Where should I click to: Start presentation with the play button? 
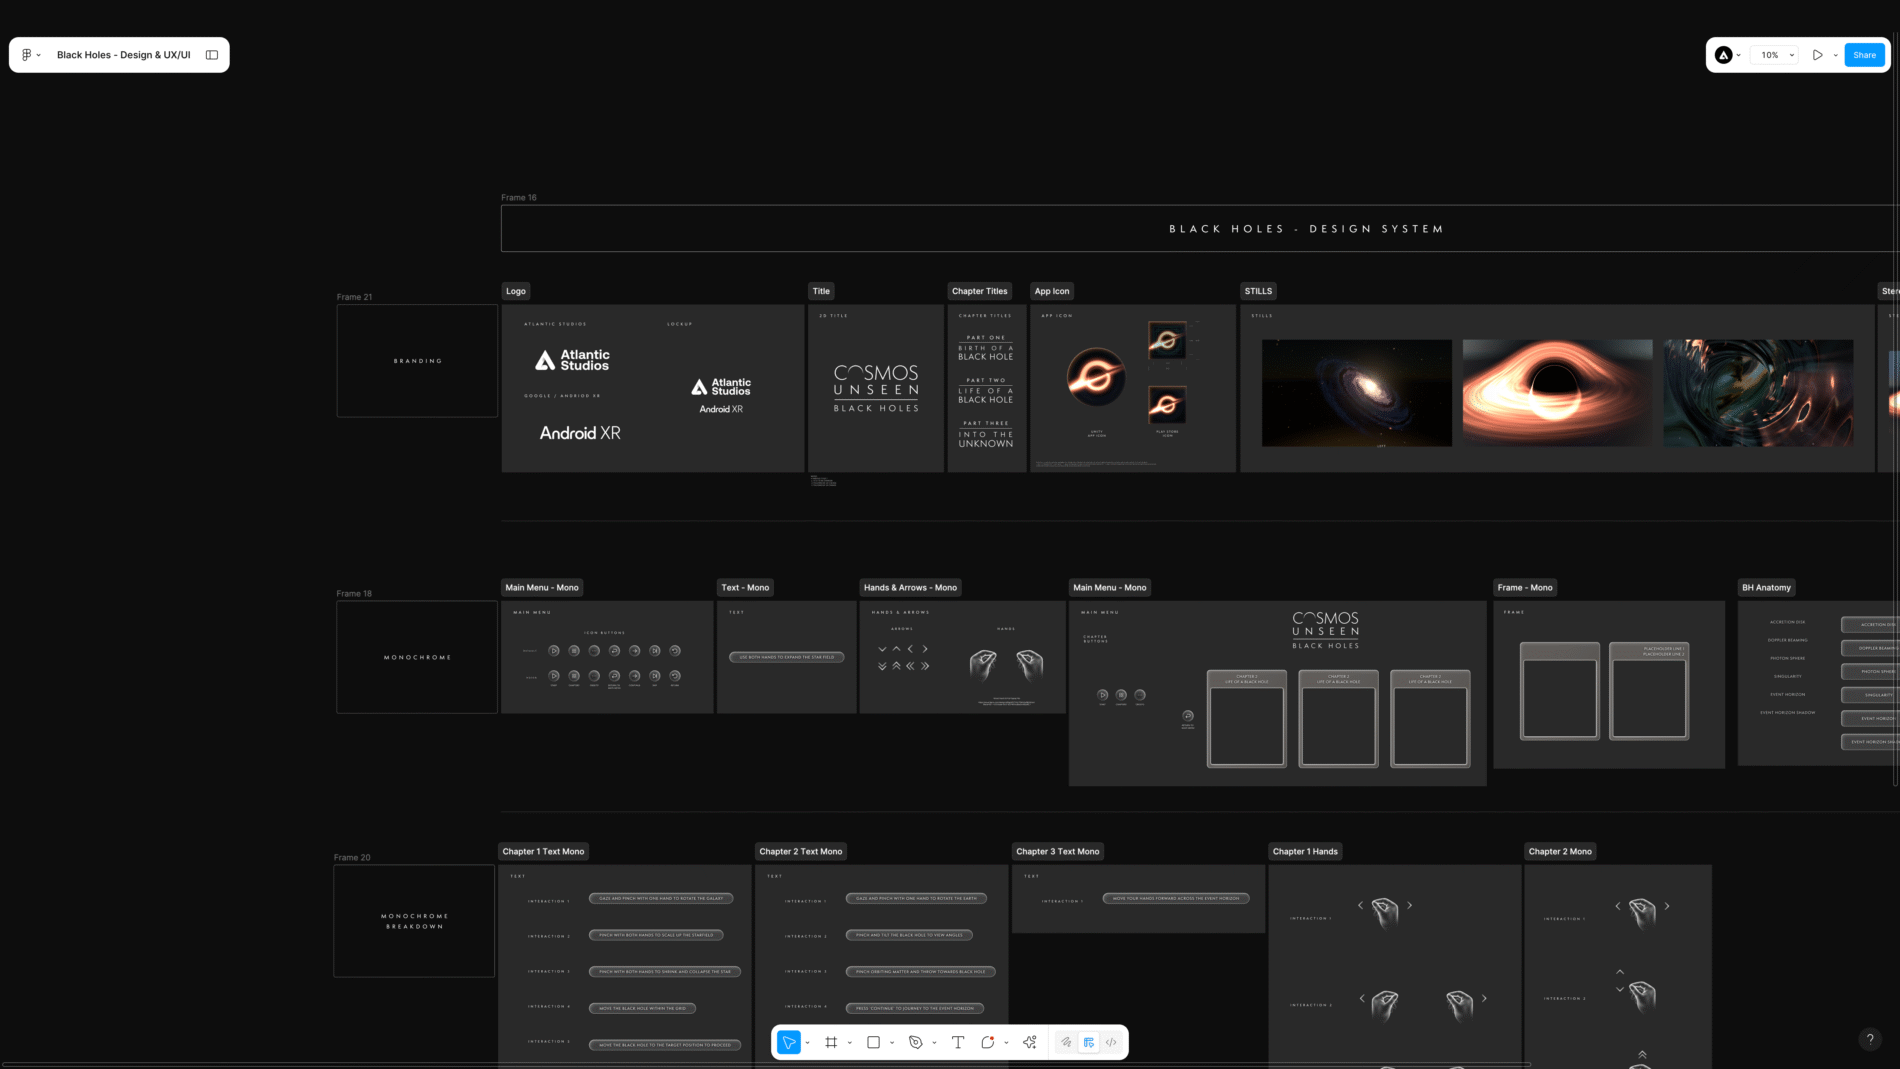pyautogui.click(x=1817, y=55)
